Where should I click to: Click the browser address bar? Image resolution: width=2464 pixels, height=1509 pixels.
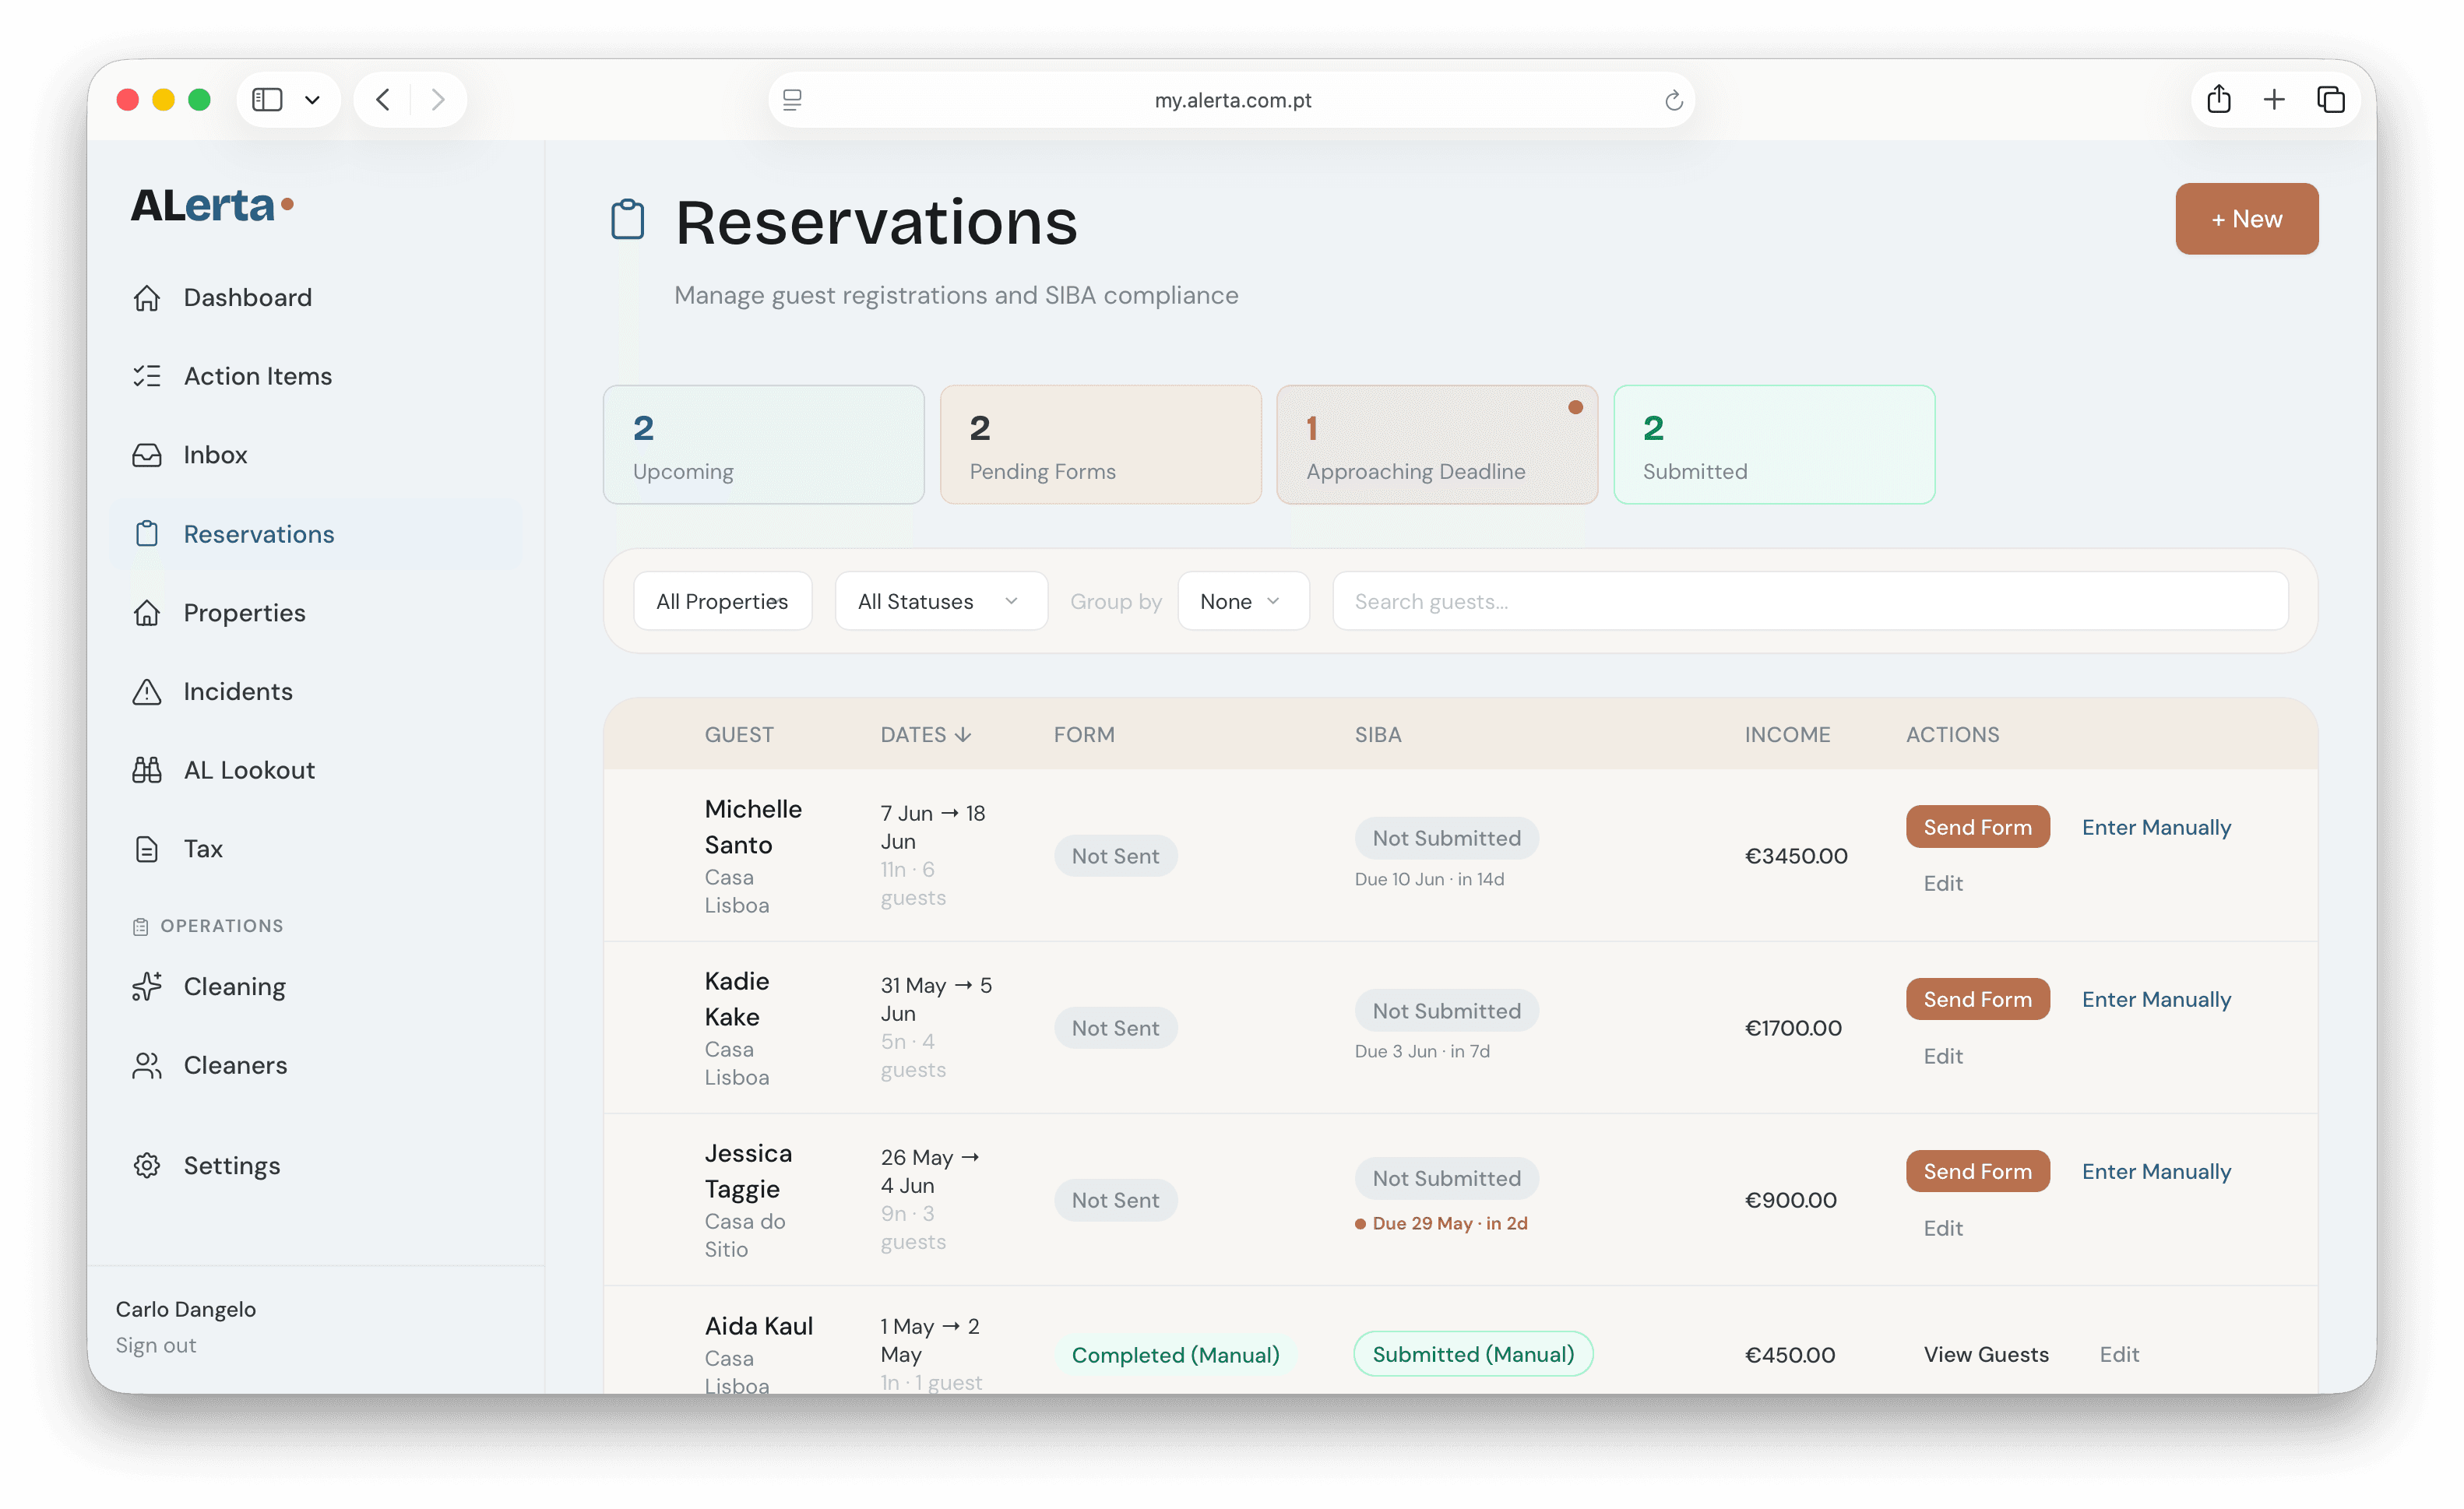click(x=1232, y=100)
